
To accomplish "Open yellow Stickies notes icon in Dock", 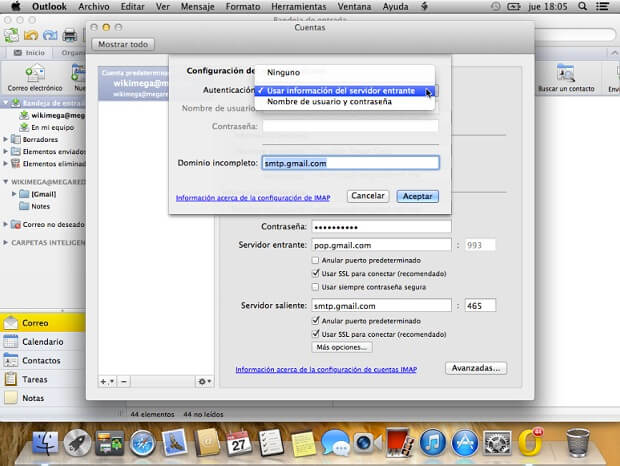I will tap(303, 443).
